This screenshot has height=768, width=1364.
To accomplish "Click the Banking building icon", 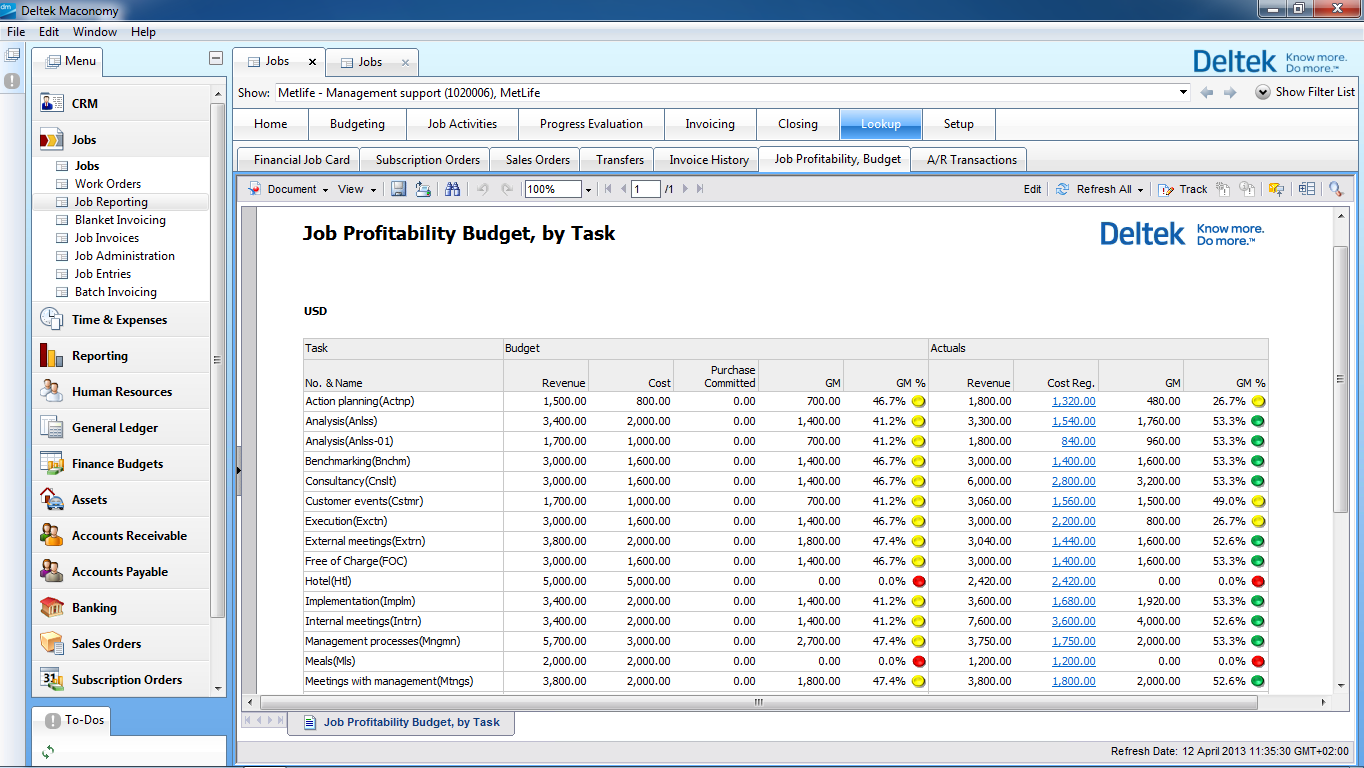I will (52, 607).
